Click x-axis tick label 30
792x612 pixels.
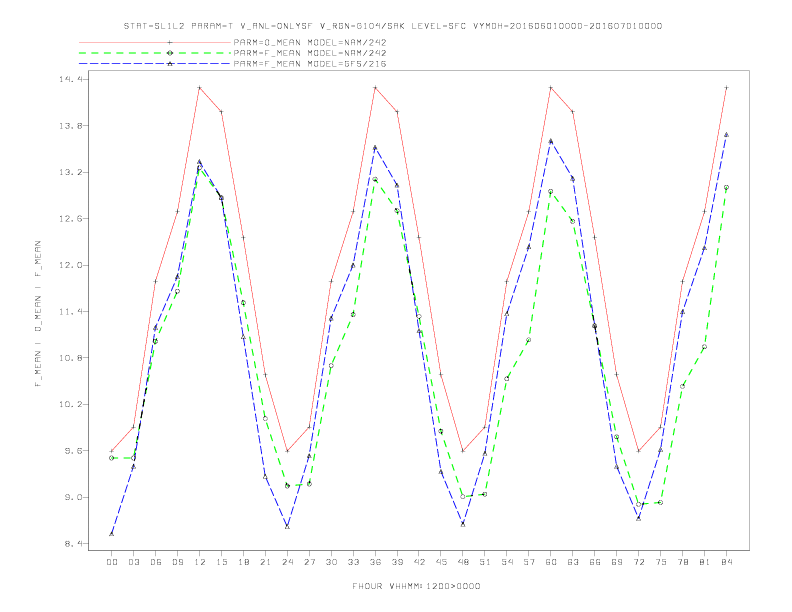point(331,562)
